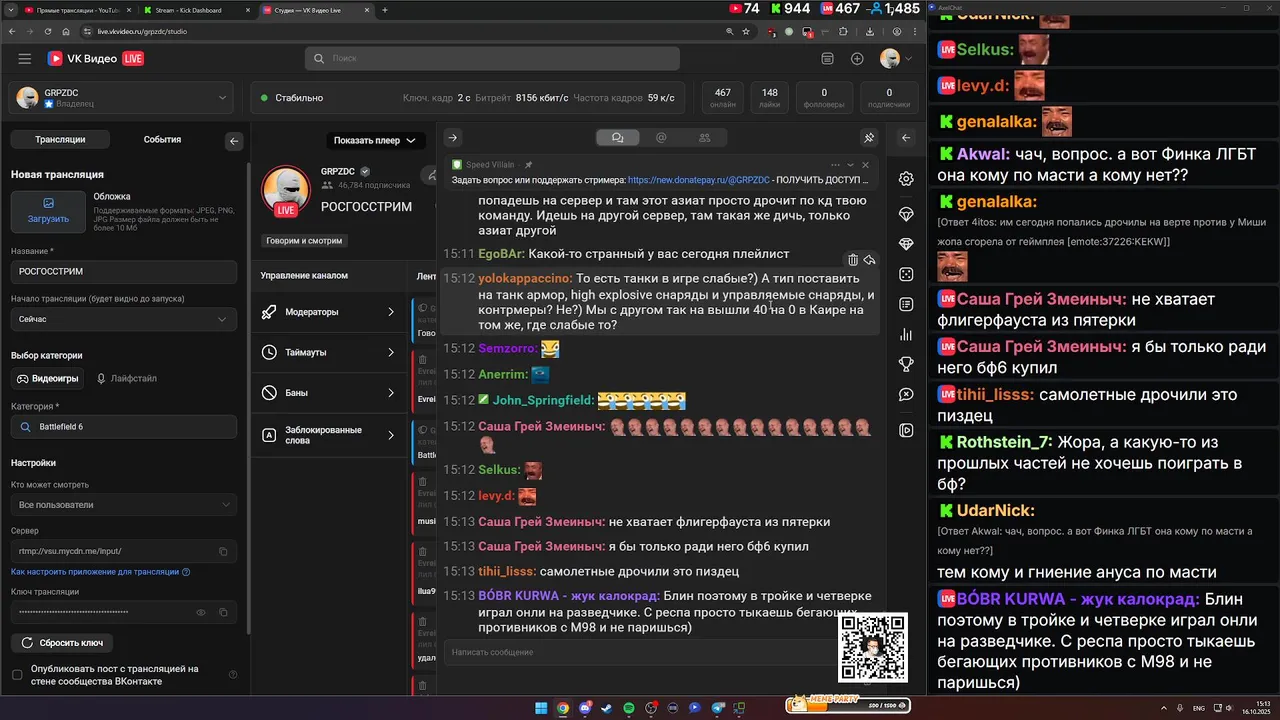Open the statistics bars icon

point(906,335)
